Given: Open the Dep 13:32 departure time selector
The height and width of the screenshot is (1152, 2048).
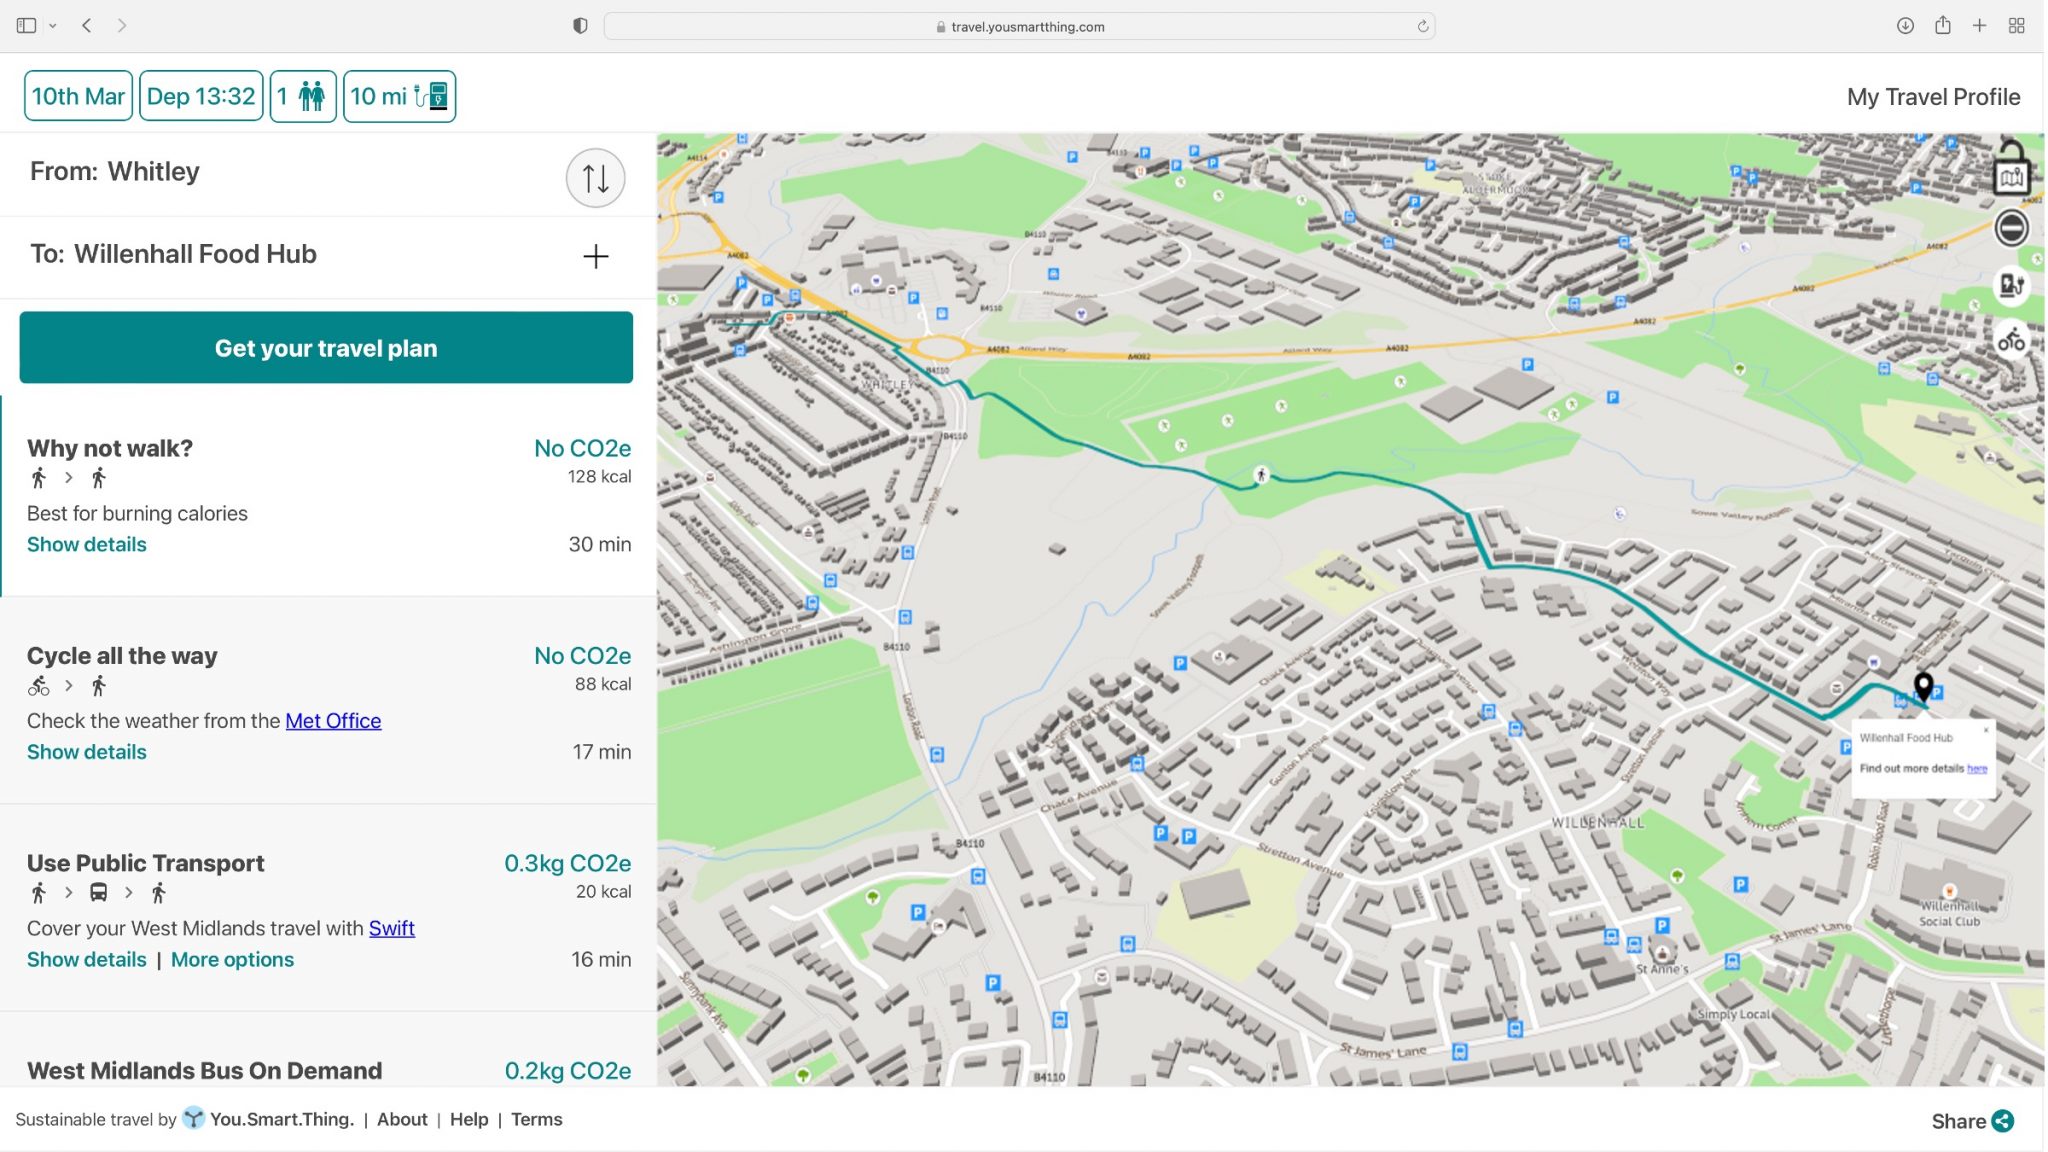Looking at the screenshot, I should point(200,95).
